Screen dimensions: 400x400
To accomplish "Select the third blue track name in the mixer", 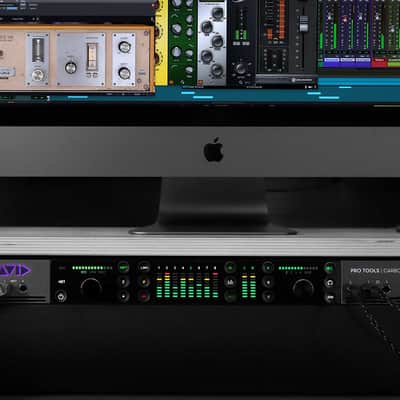I will coord(363,60).
